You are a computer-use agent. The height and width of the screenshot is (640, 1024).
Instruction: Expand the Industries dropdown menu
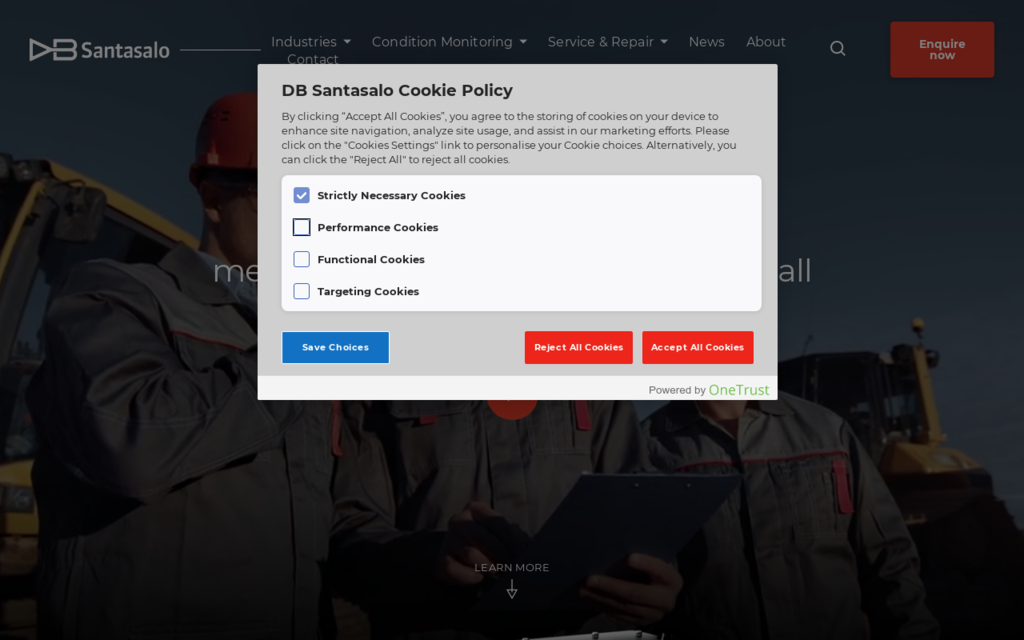pos(310,42)
